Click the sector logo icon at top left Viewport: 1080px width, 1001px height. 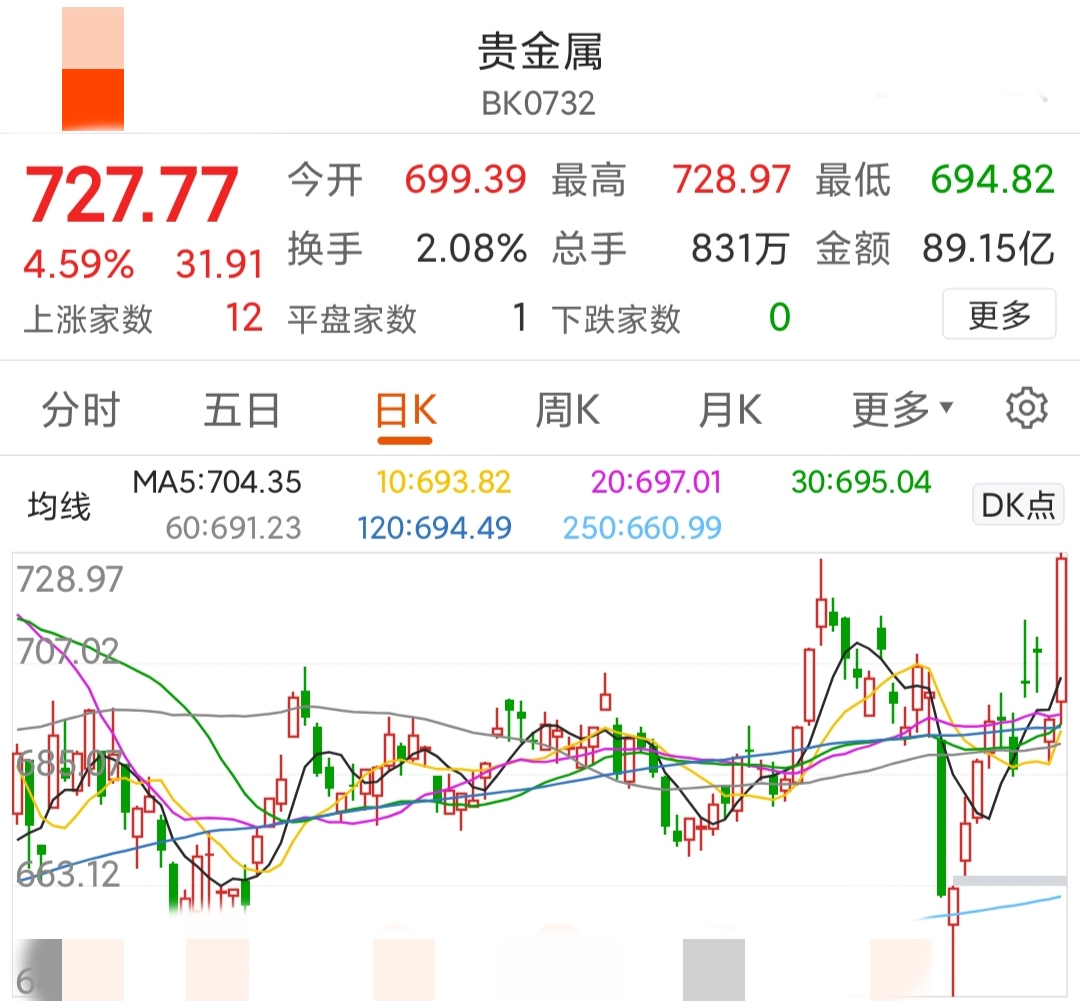[x=93, y=67]
